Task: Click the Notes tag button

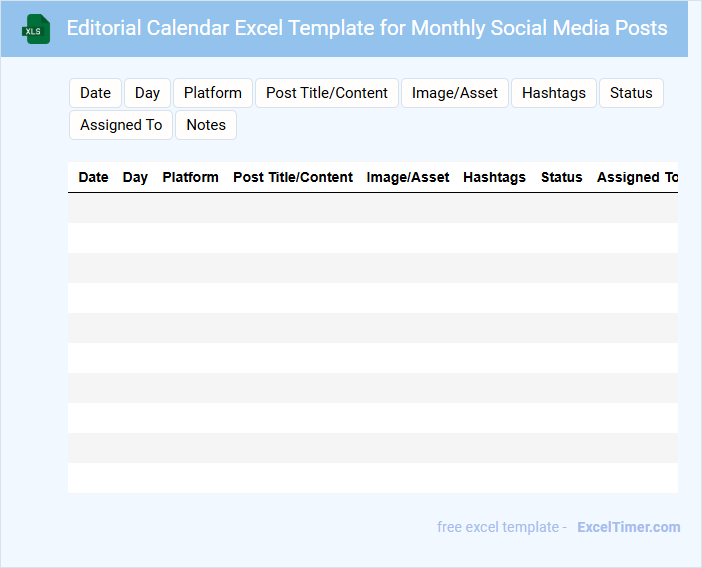Action: tap(205, 125)
